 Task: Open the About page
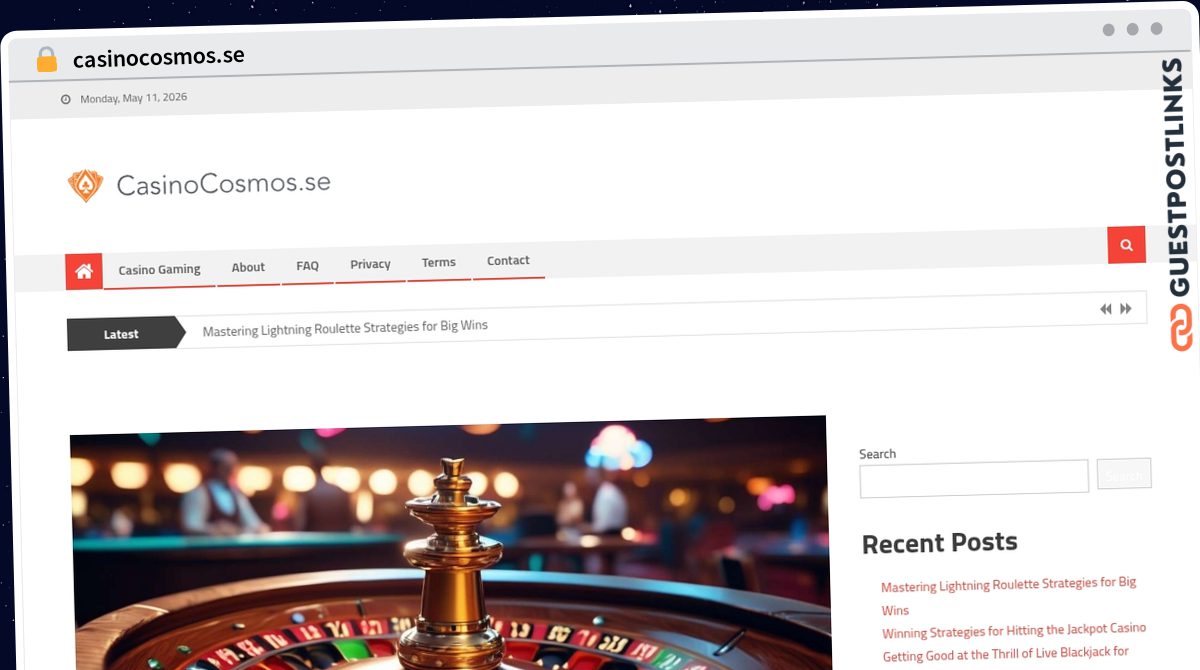[248, 267]
